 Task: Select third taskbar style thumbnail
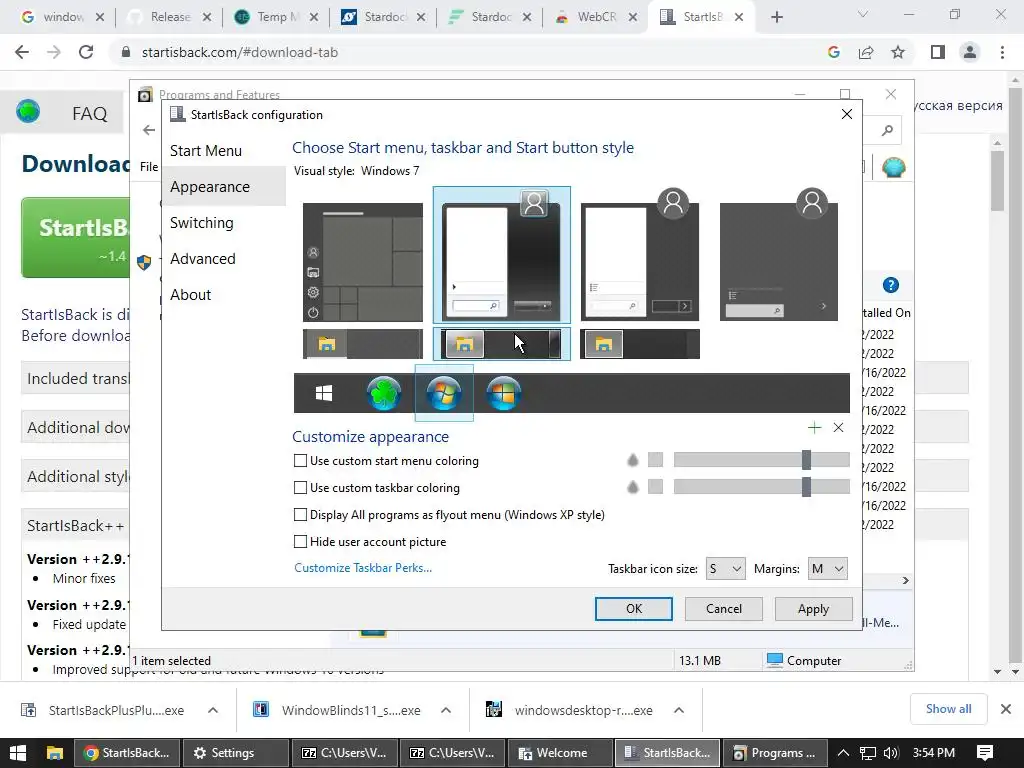point(640,344)
